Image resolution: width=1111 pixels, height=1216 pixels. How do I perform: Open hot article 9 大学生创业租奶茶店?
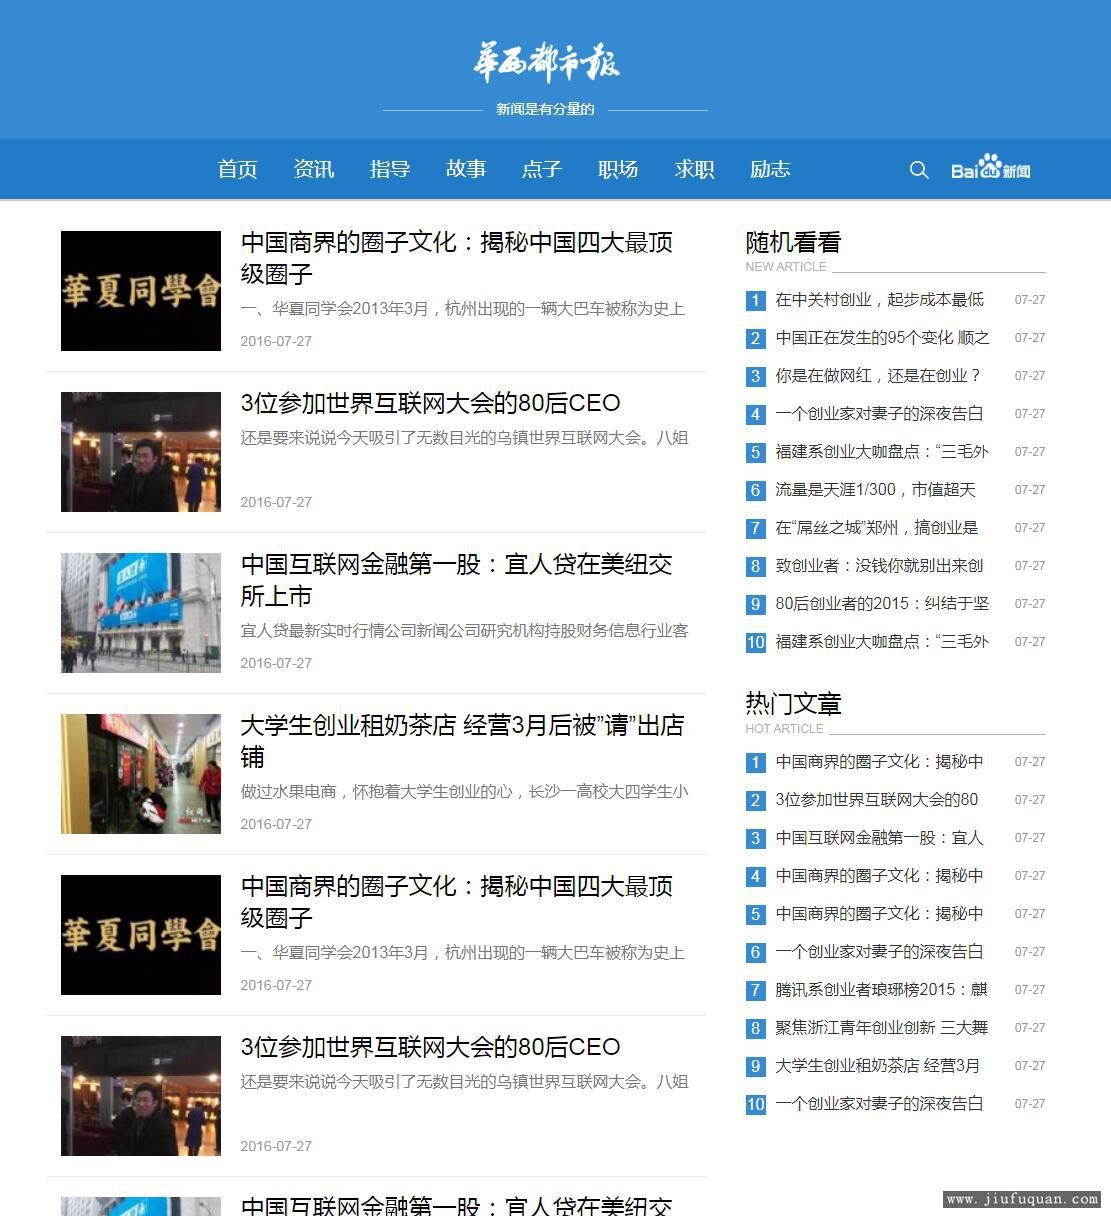coord(878,1065)
